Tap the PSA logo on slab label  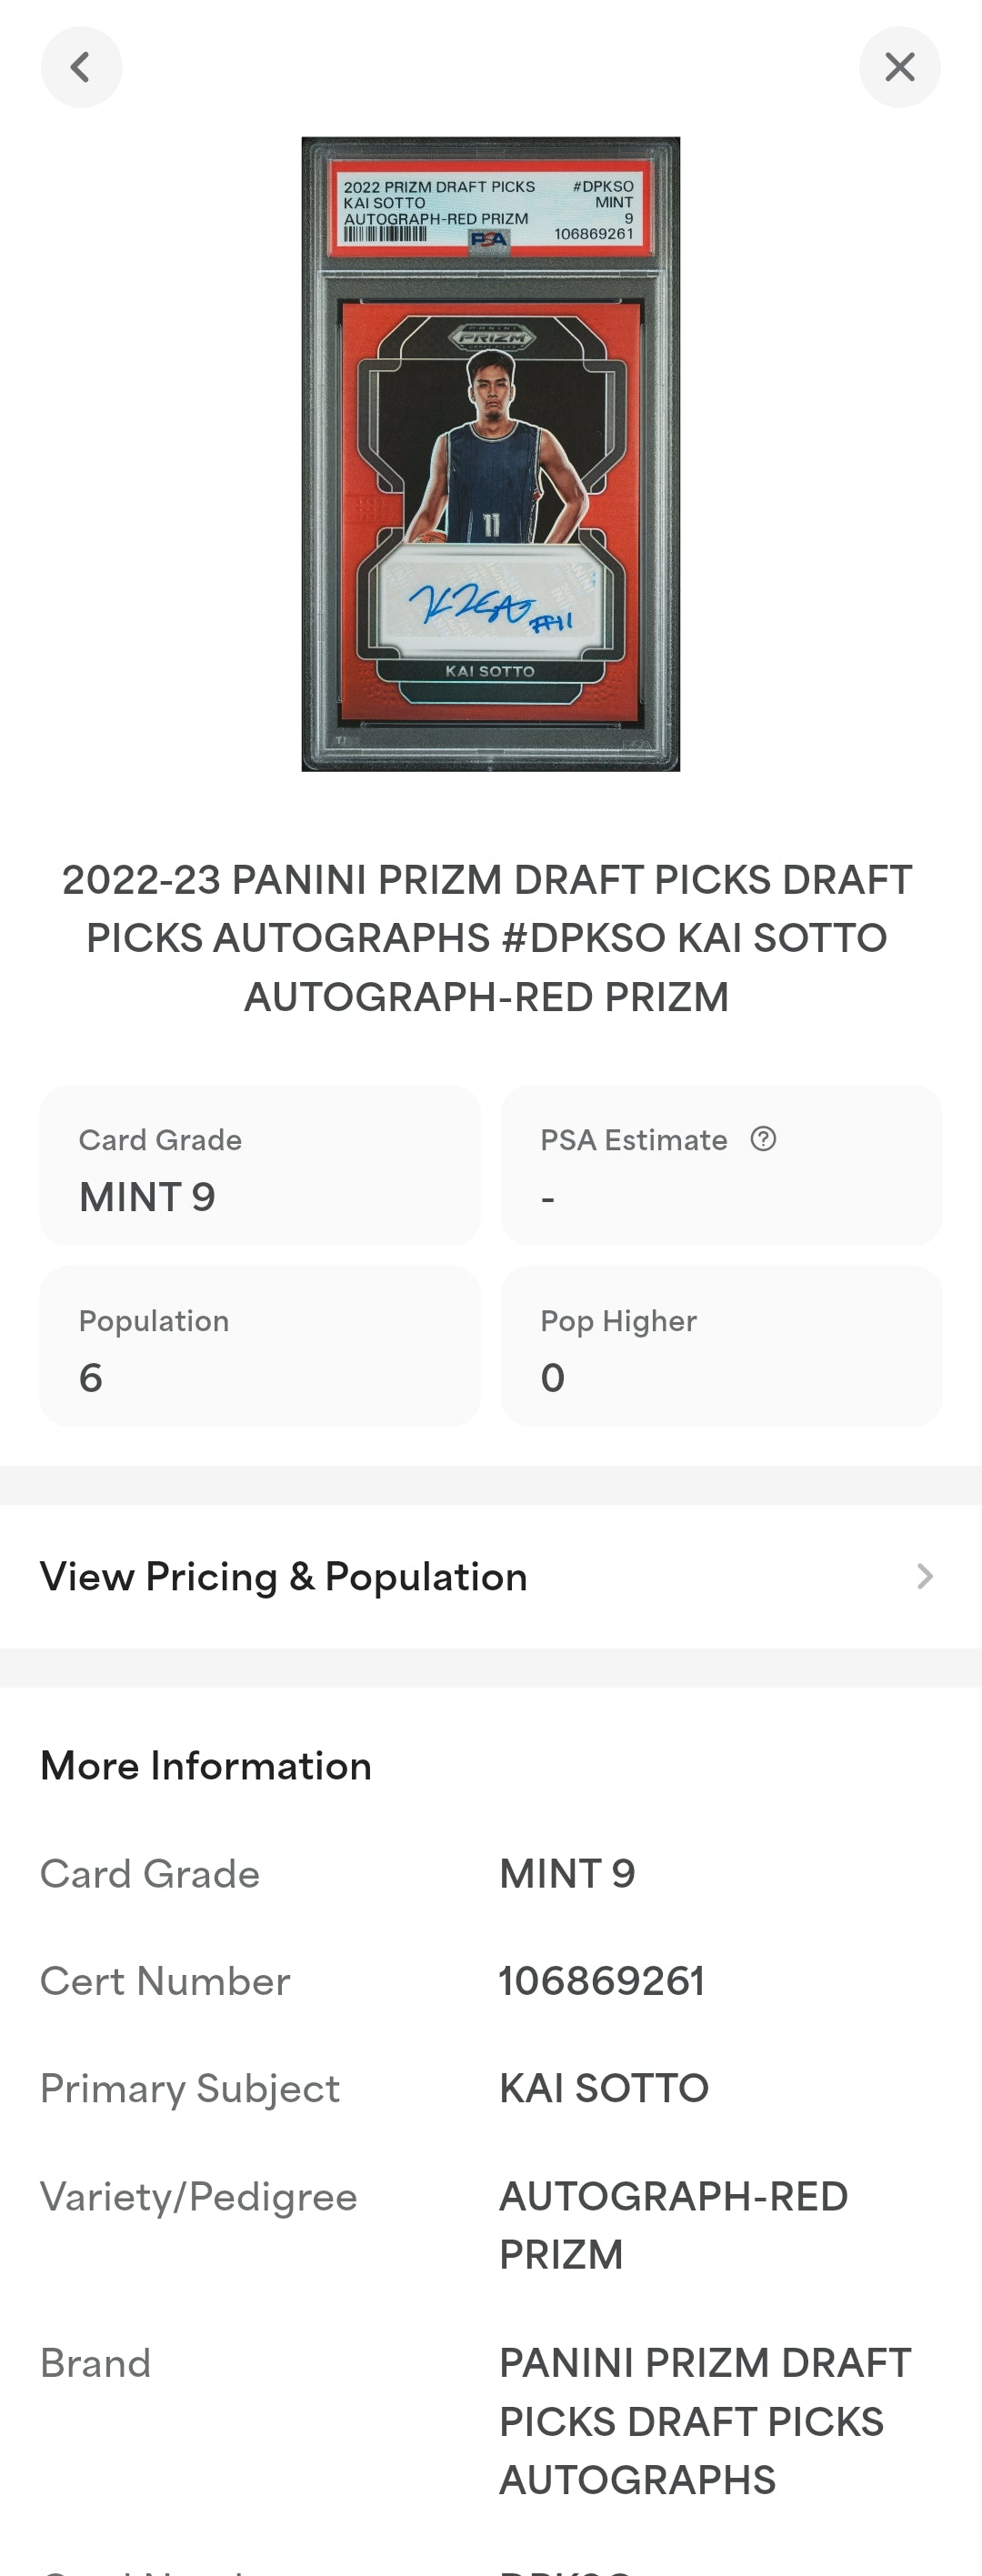(489, 239)
